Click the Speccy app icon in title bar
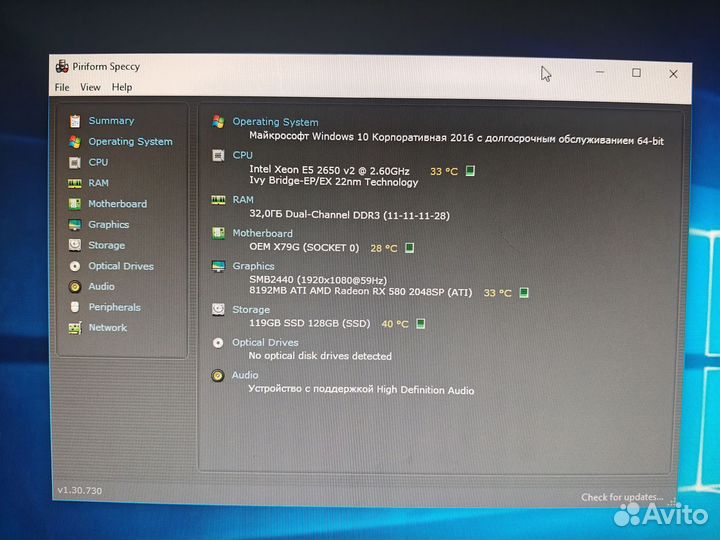 pyautogui.click(x=62, y=66)
